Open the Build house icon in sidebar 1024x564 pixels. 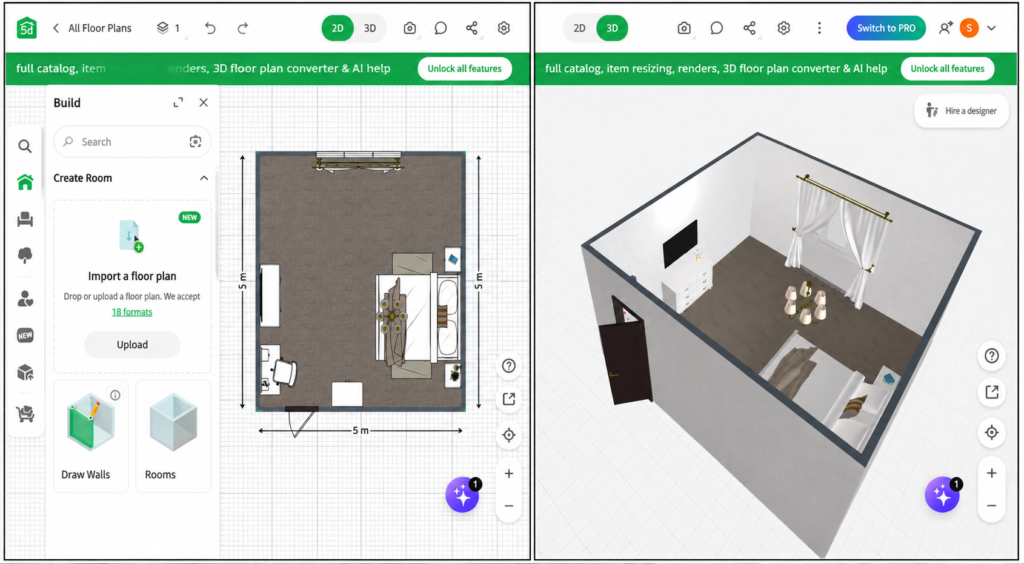[x=25, y=182]
